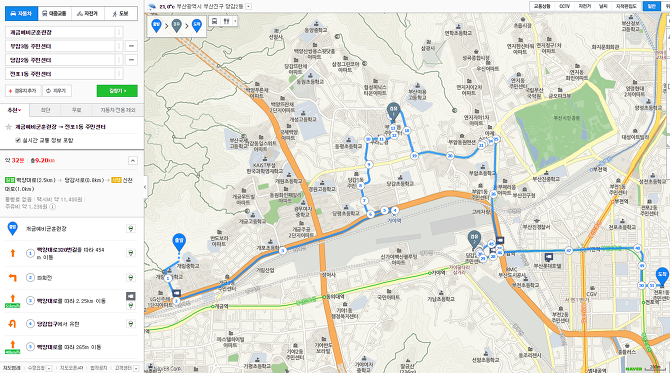Screen dimensions: 670x373
Task: Open the 추천 recommended route dropdown tab
Action: point(15,110)
